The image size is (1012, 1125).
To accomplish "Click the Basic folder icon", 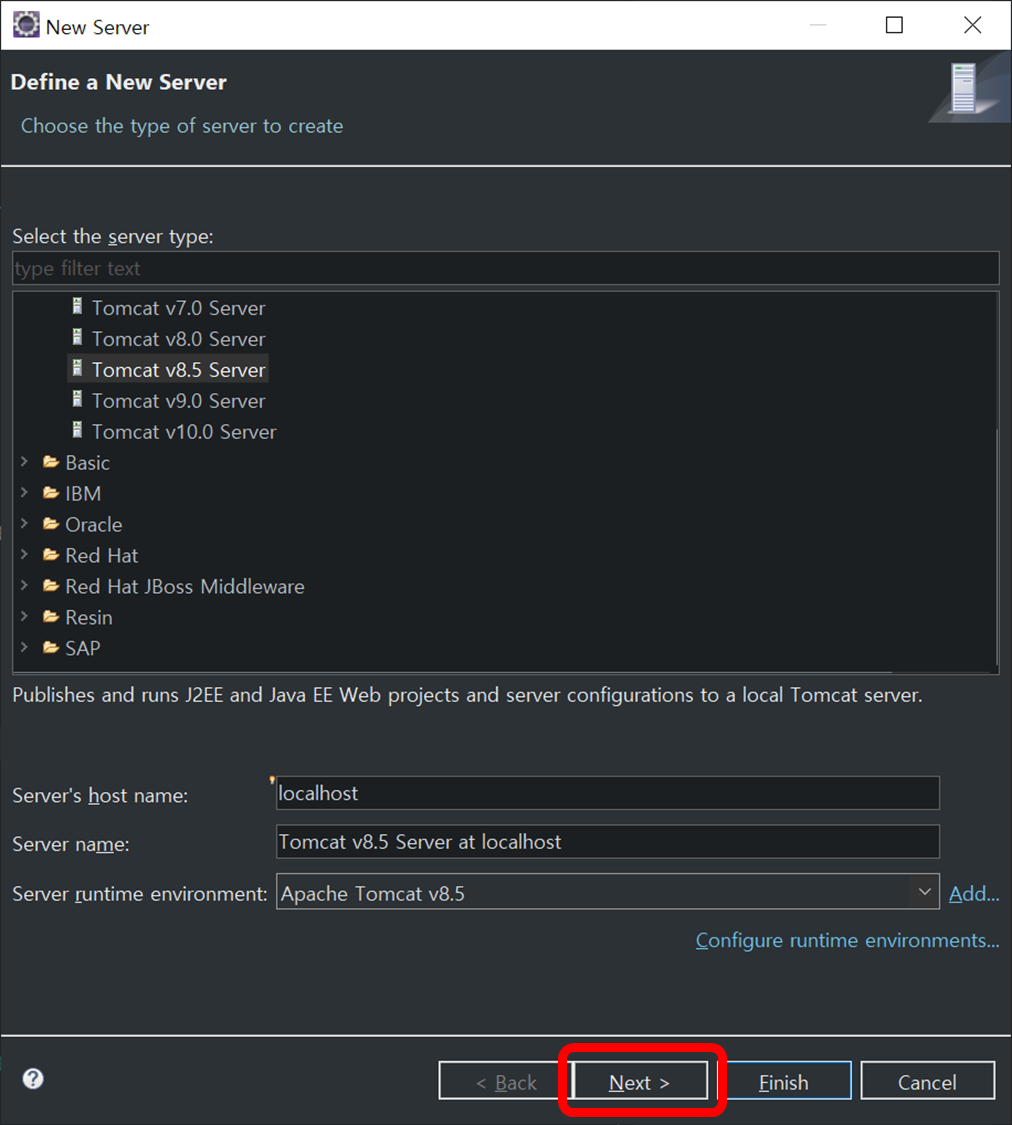I will click(51, 461).
